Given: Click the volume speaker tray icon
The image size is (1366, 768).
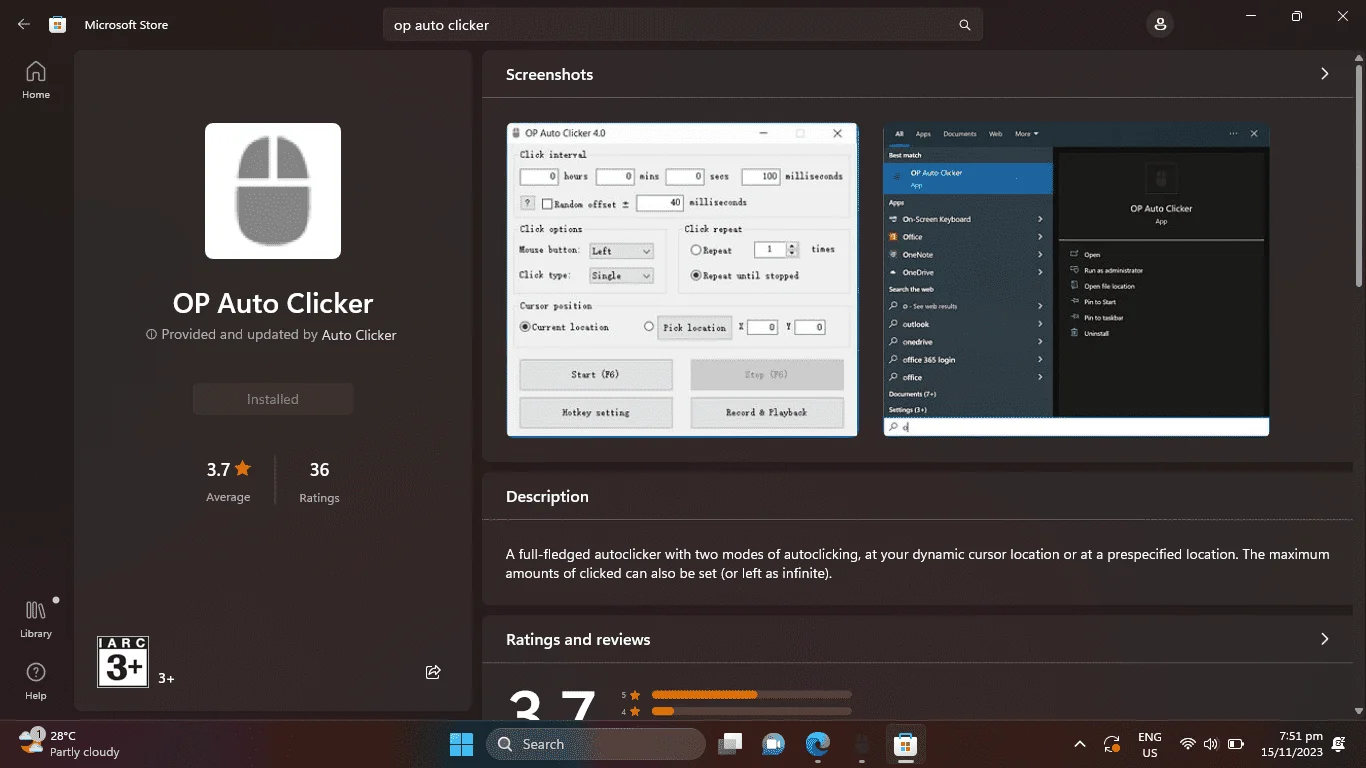Looking at the screenshot, I should tap(1211, 744).
